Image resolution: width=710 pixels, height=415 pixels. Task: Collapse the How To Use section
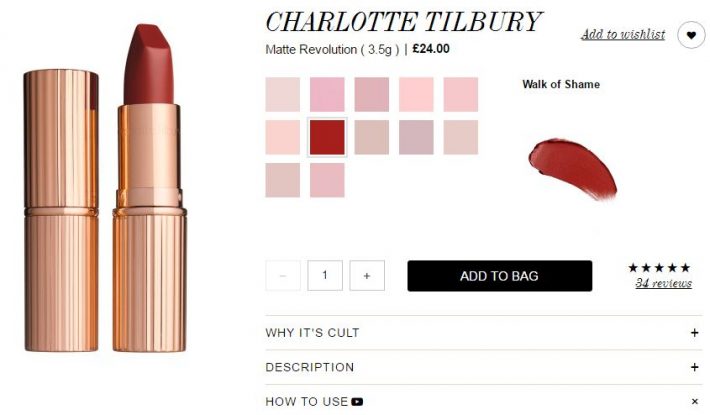coord(695,401)
